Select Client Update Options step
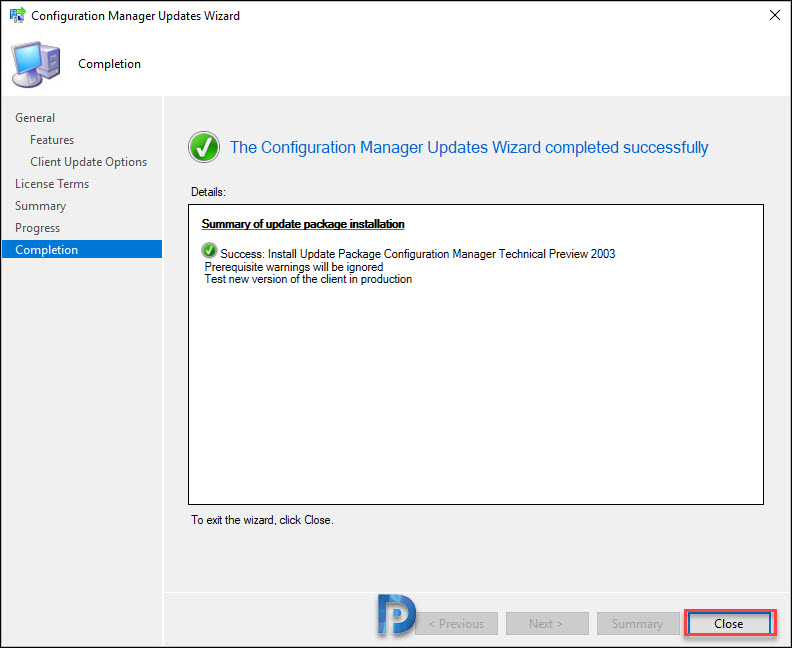 point(88,162)
